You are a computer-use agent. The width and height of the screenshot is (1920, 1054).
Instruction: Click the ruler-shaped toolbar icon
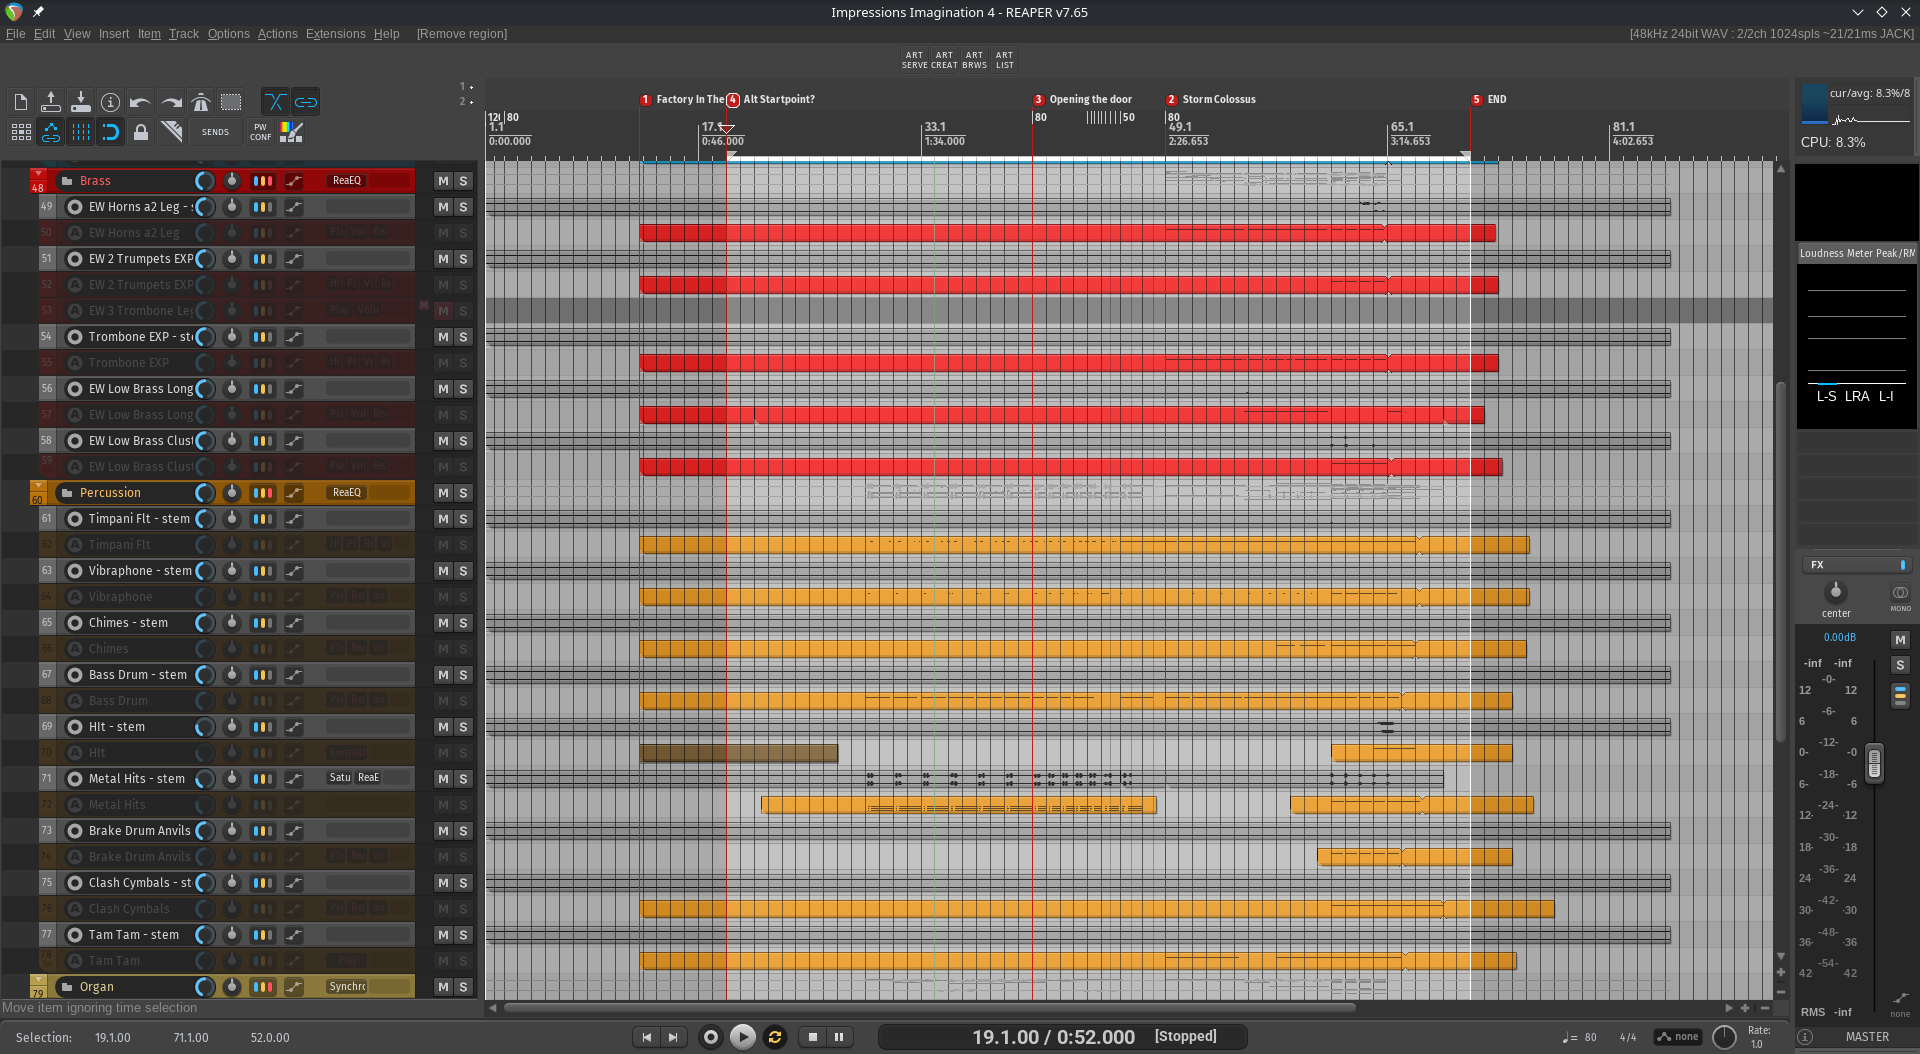[172, 132]
